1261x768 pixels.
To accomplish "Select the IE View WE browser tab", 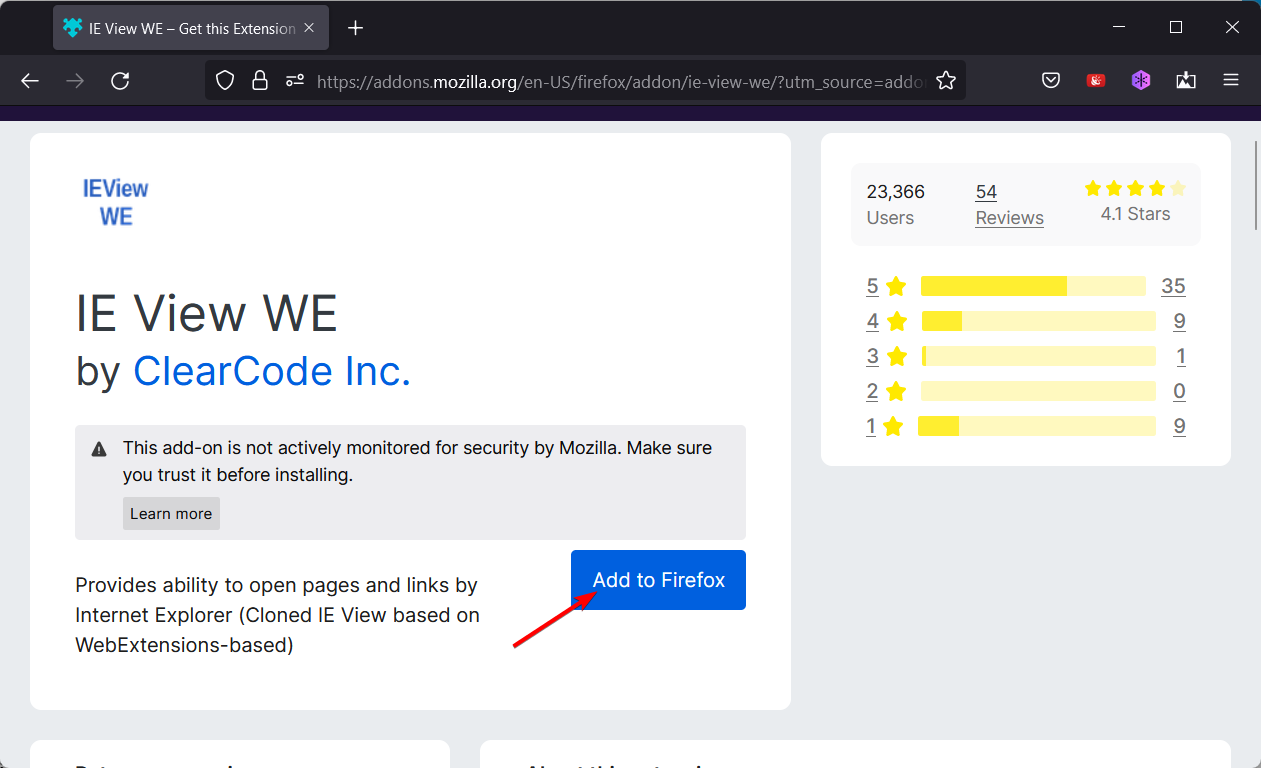I will coord(191,28).
